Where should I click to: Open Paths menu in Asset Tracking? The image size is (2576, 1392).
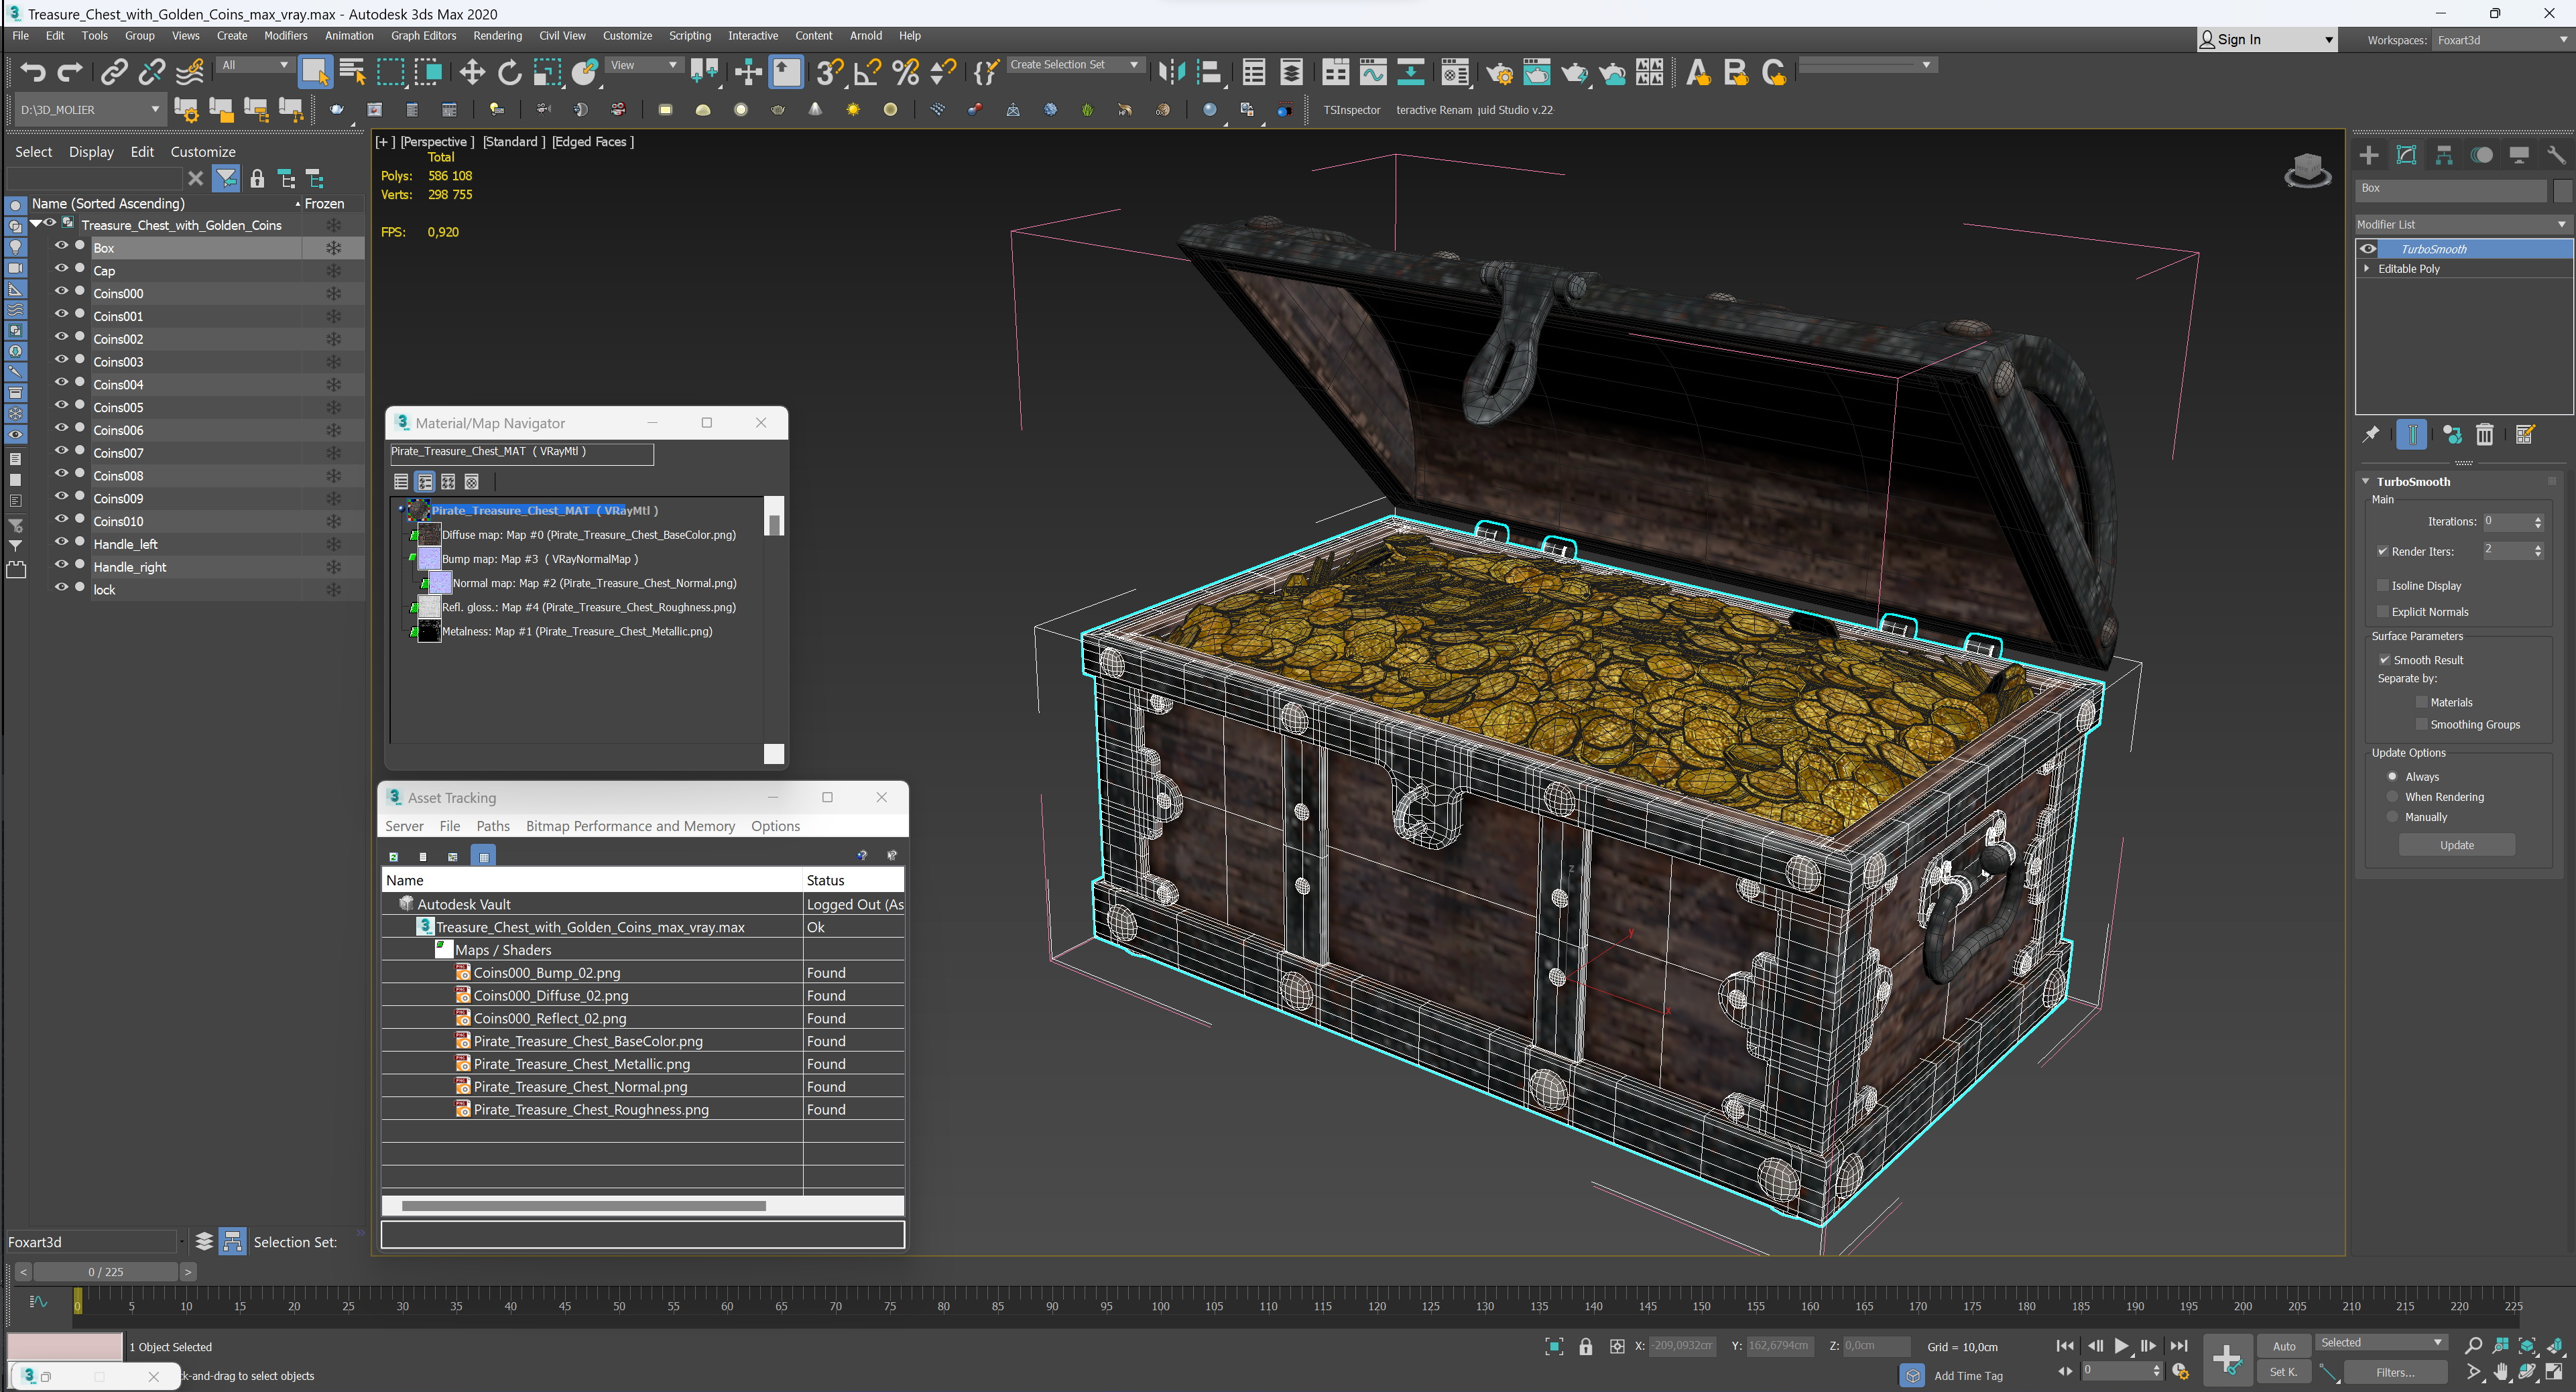[493, 826]
